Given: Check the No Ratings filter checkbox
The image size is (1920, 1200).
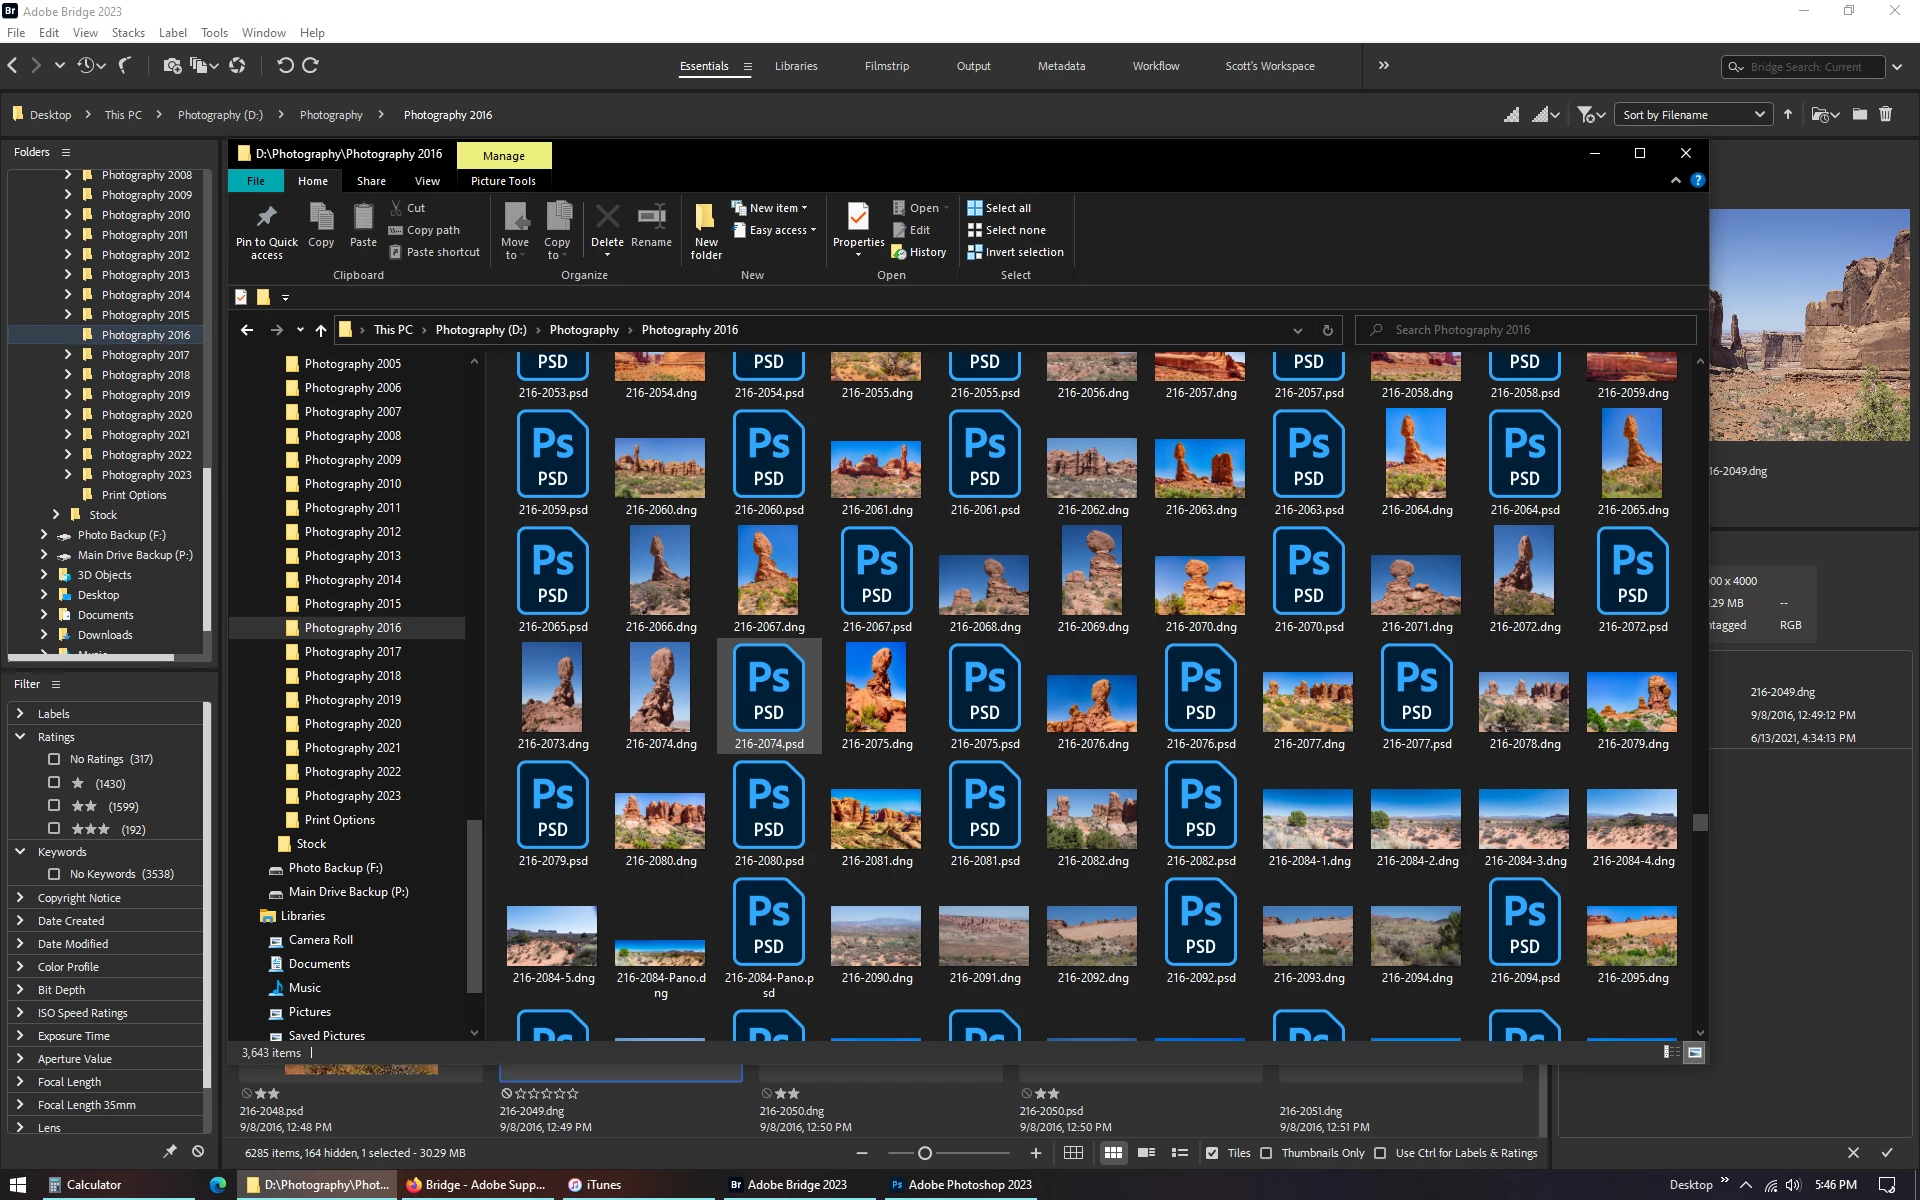Looking at the screenshot, I should pos(55,759).
